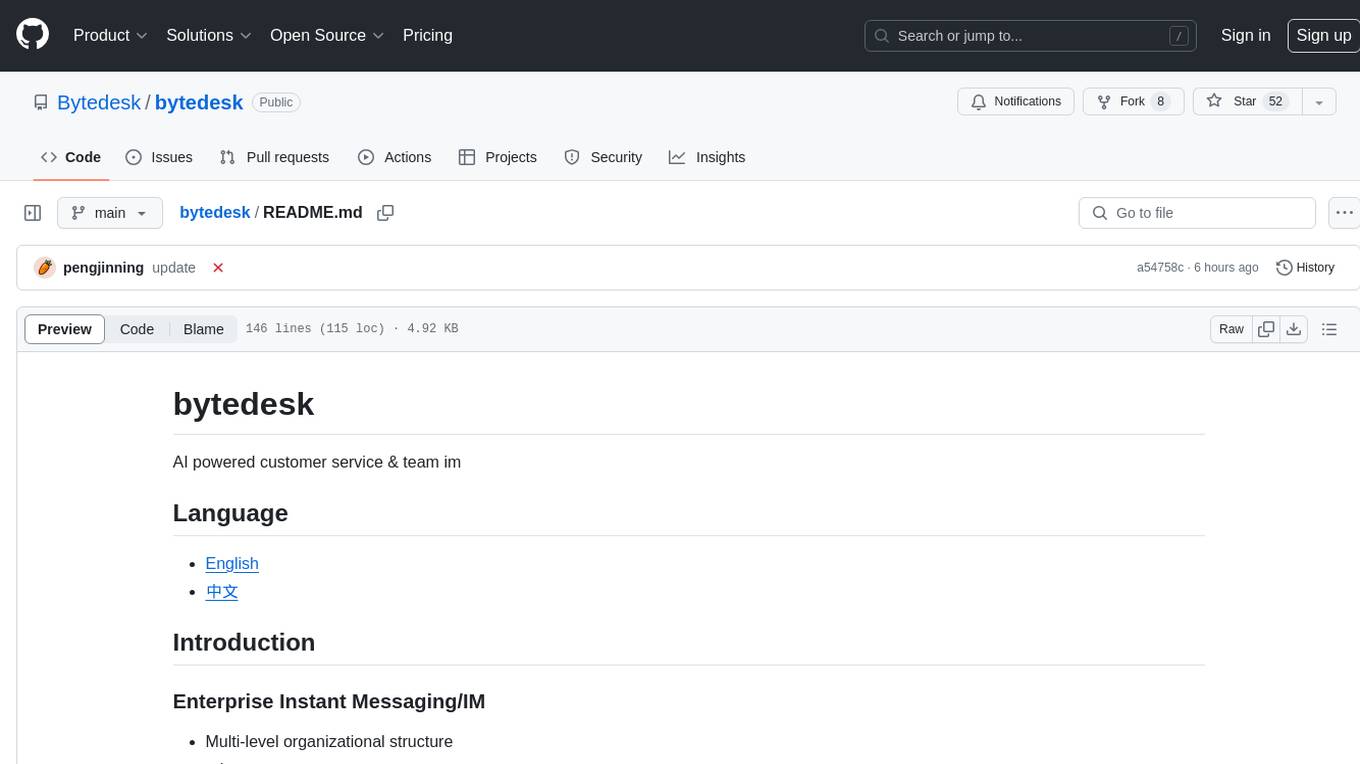Open the English language link
This screenshot has width=1360, height=764.
click(232, 563)
